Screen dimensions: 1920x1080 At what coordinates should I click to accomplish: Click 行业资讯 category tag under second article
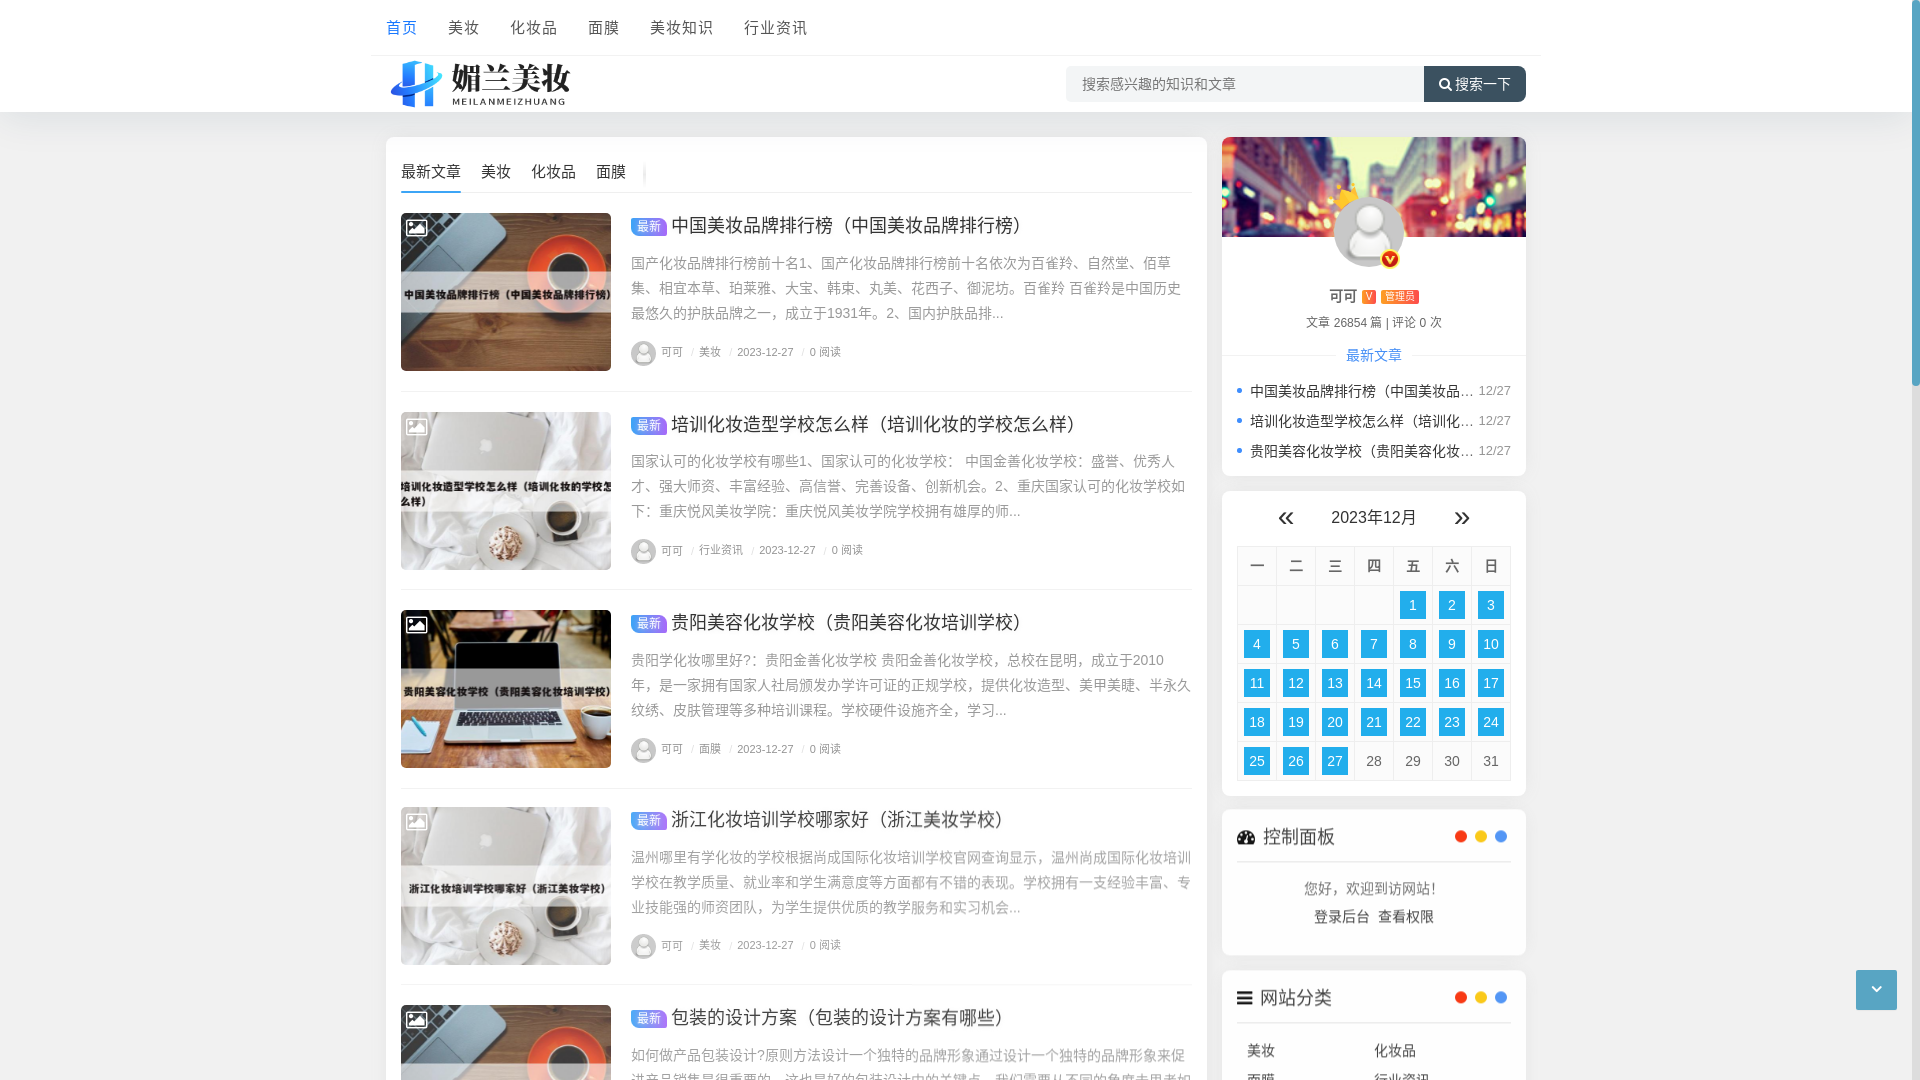point(721,550)
